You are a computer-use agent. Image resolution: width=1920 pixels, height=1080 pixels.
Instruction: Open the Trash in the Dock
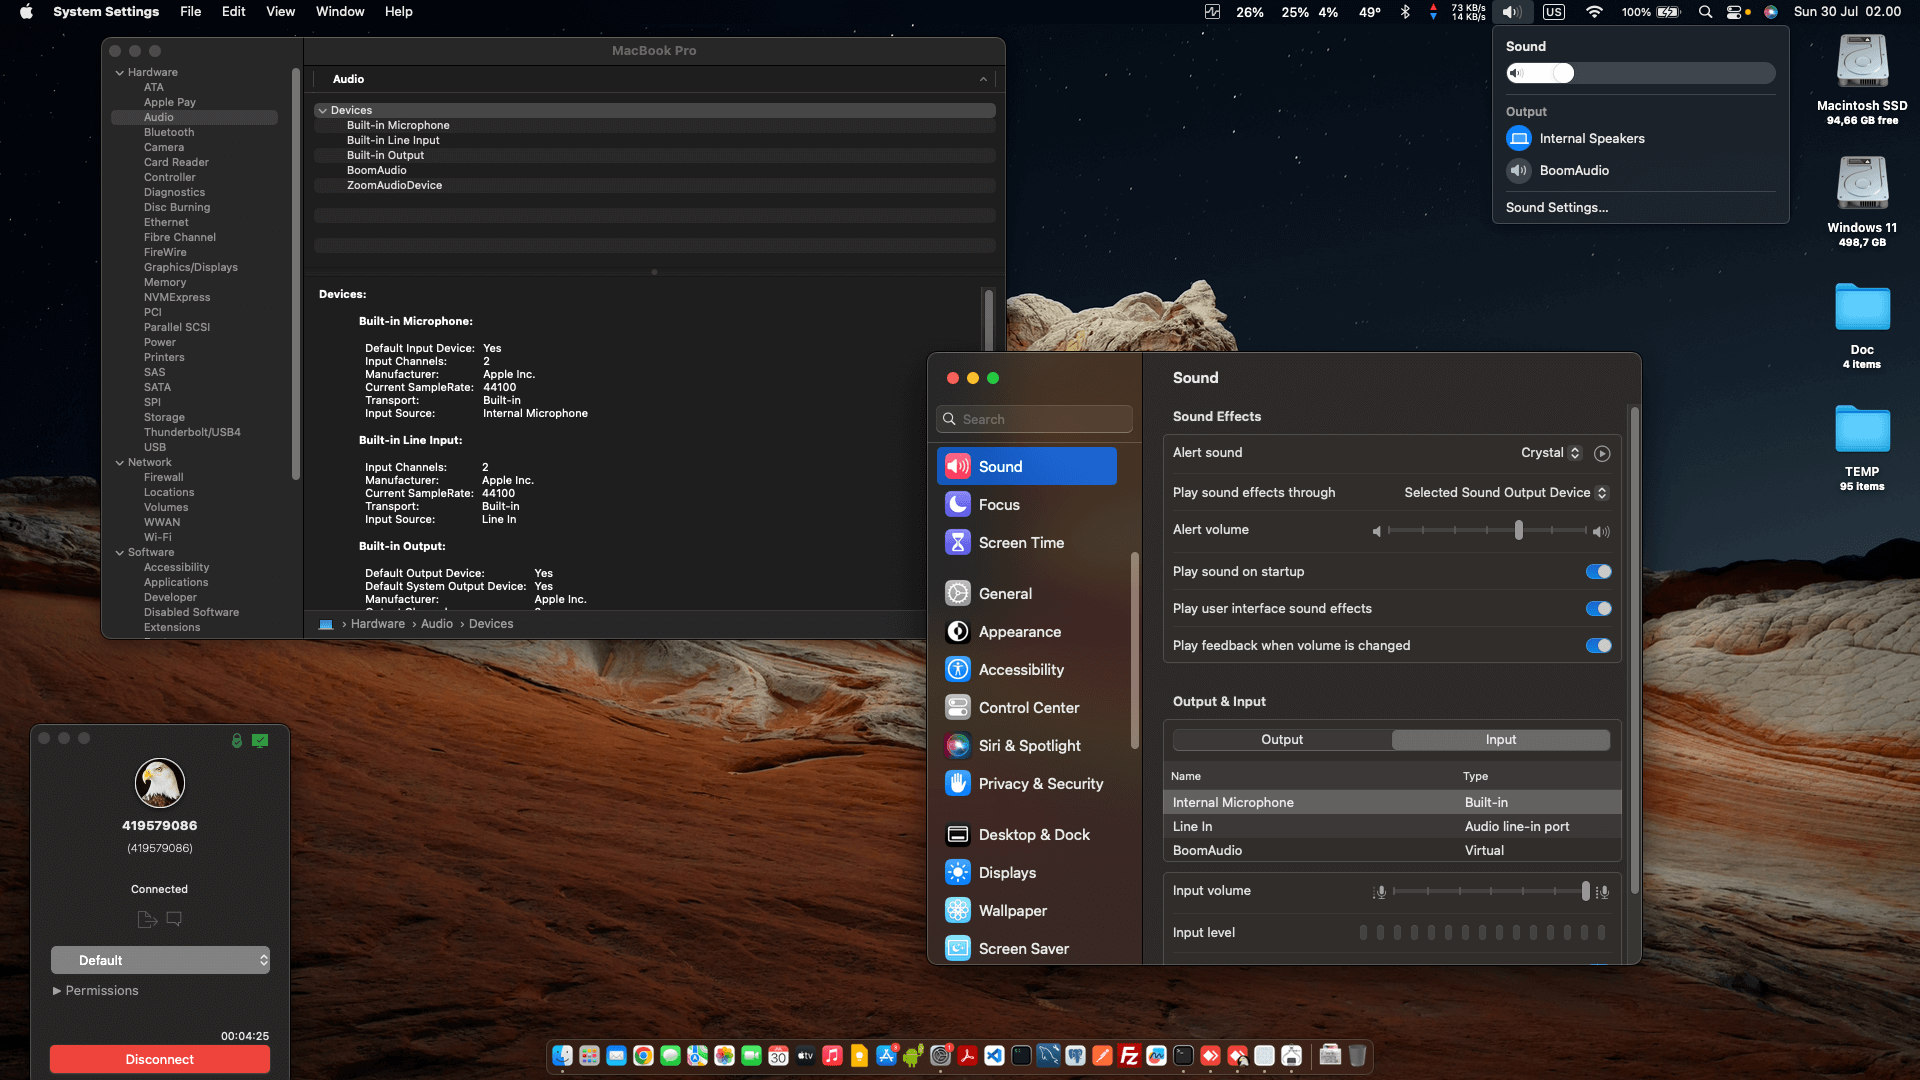tap(1357, 1056)
